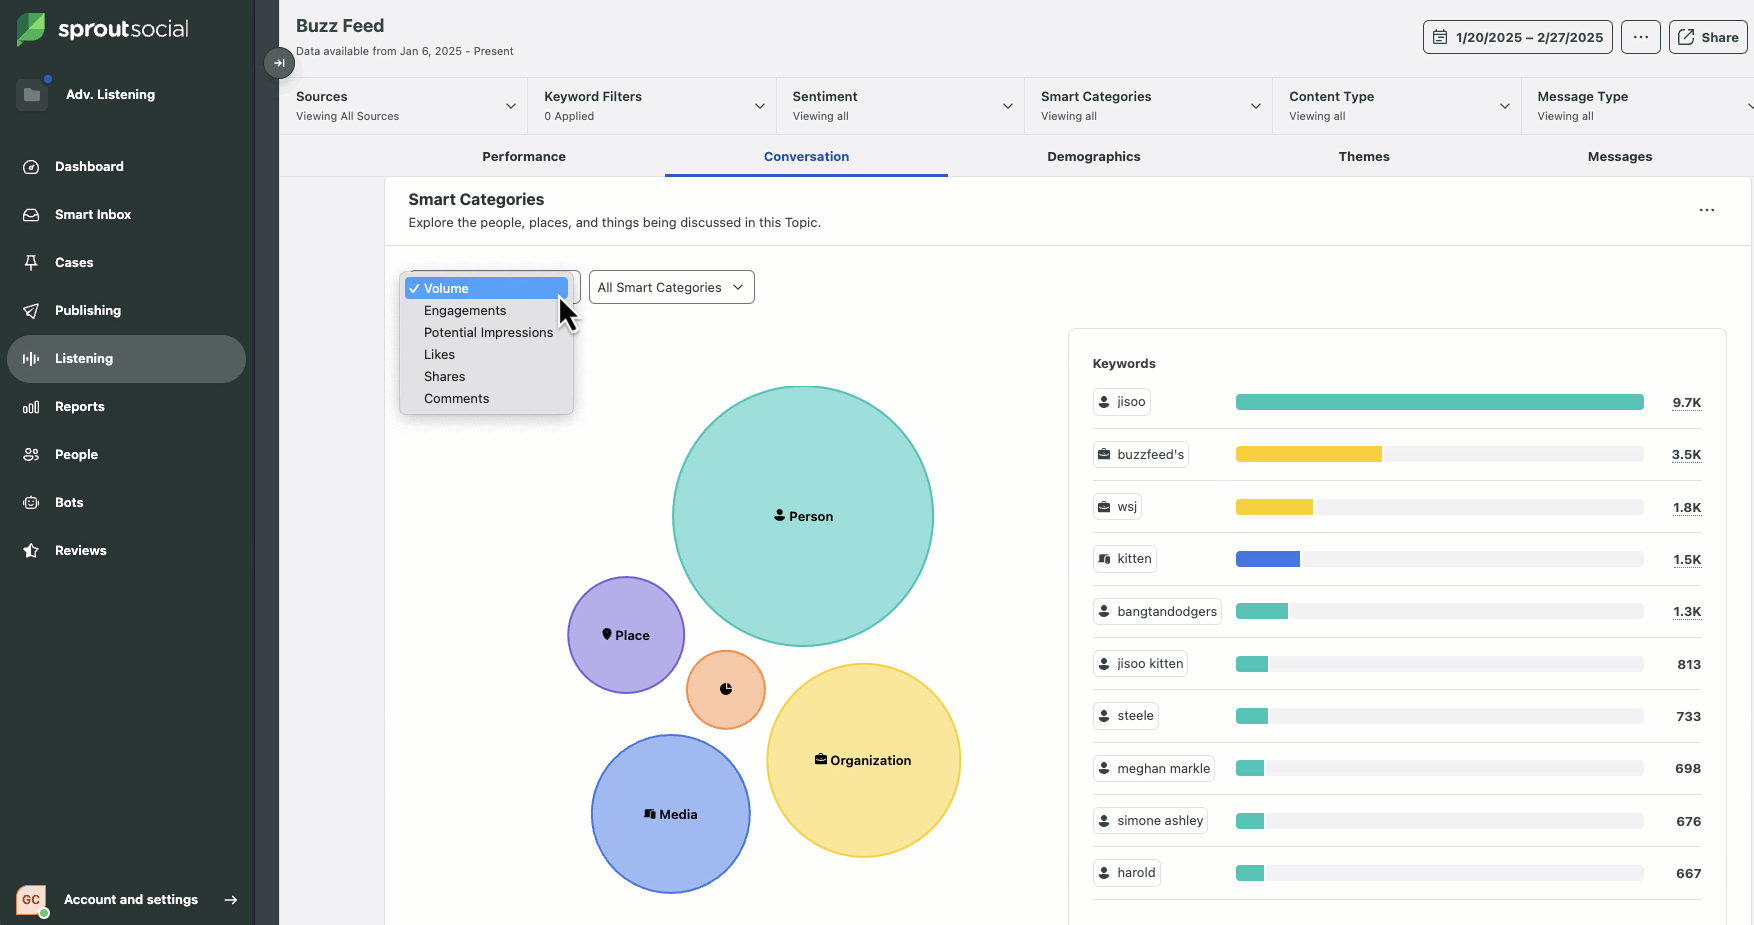Open the Smart Inbox from the sidebar
Screen dimensions: 1754x925
point(94,214)
